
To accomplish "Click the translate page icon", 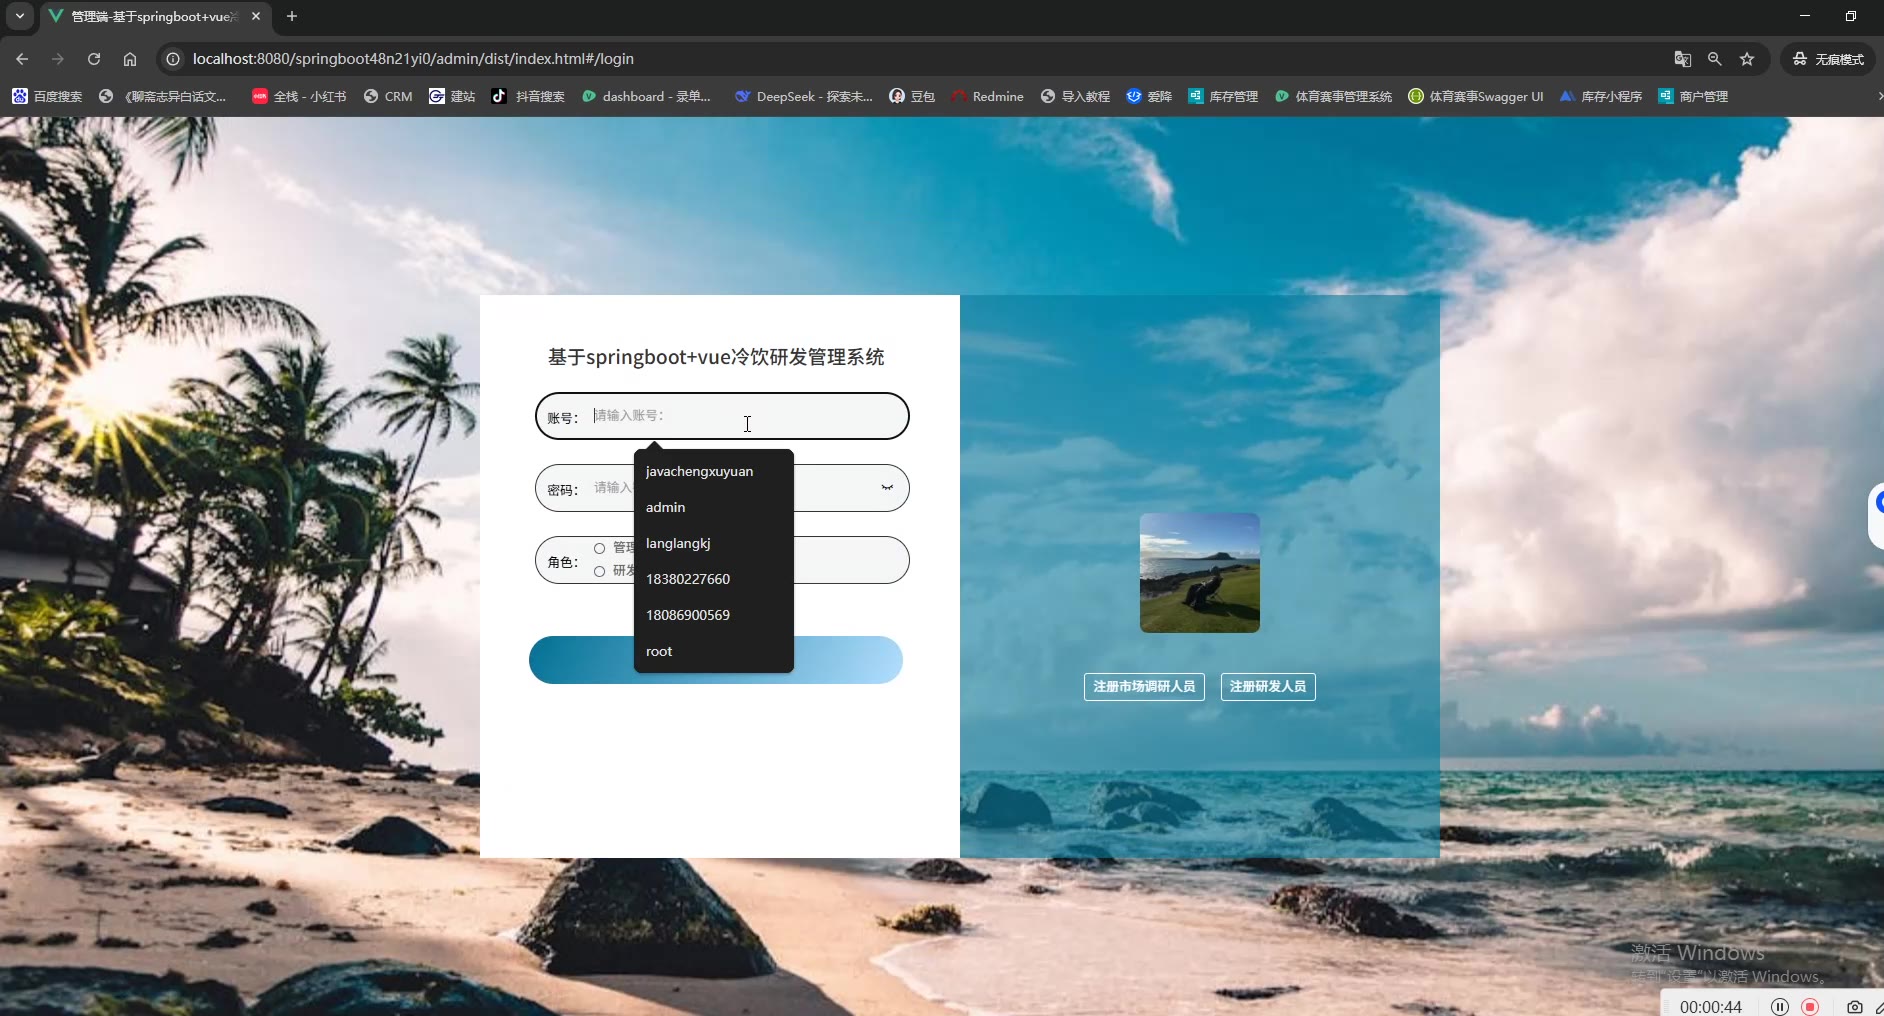I will pos(1682,59).
